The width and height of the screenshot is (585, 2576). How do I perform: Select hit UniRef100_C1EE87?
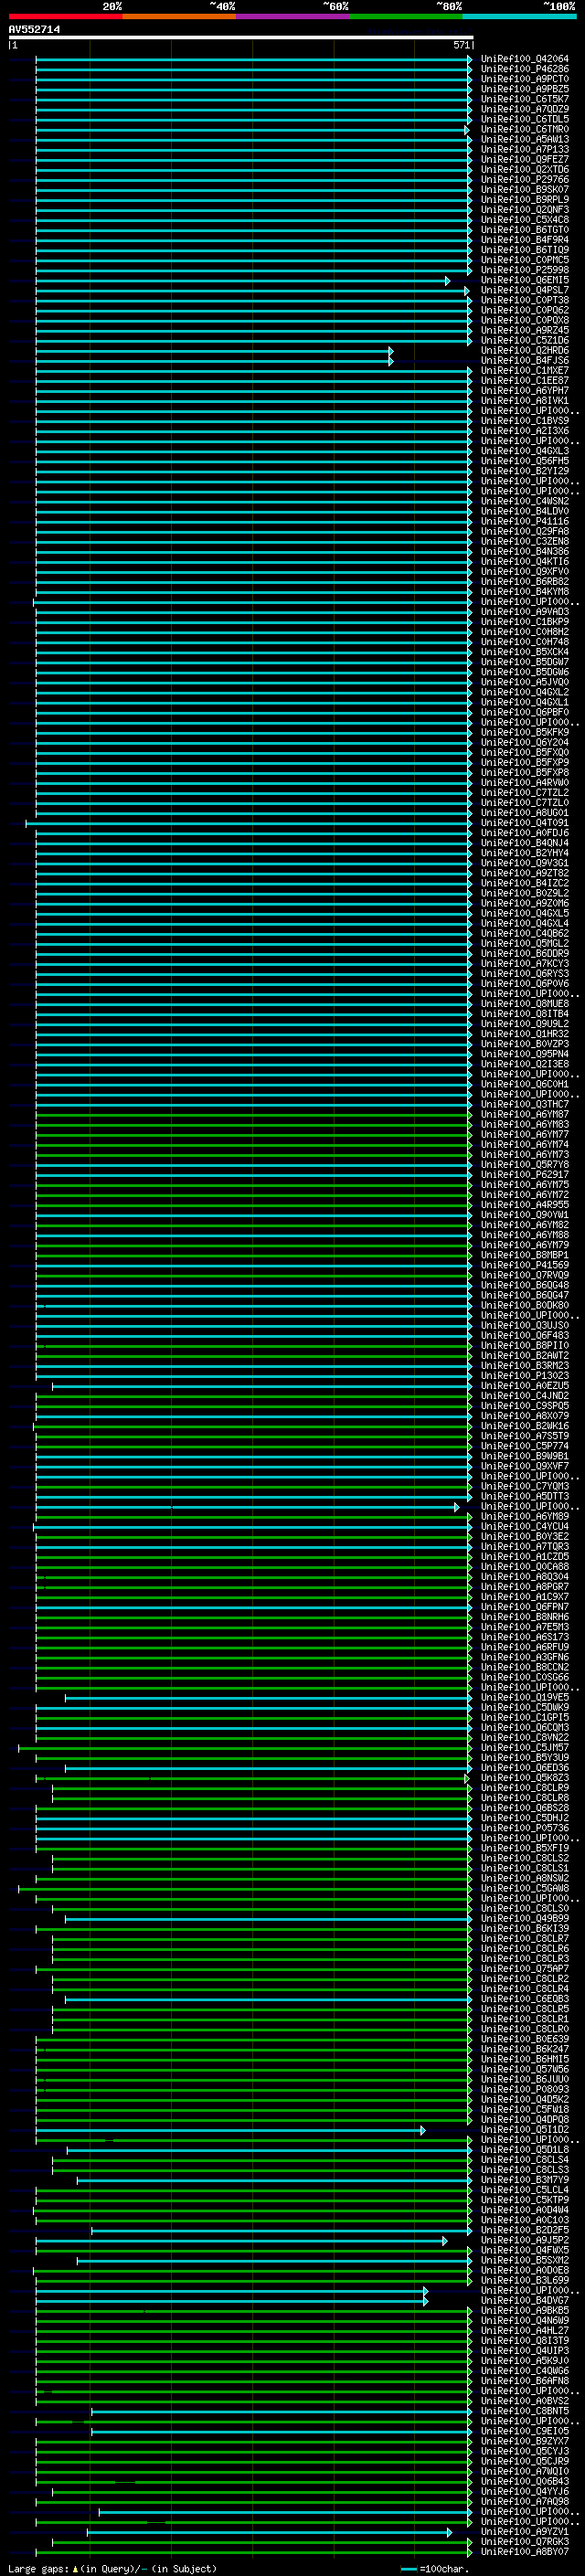525,381
